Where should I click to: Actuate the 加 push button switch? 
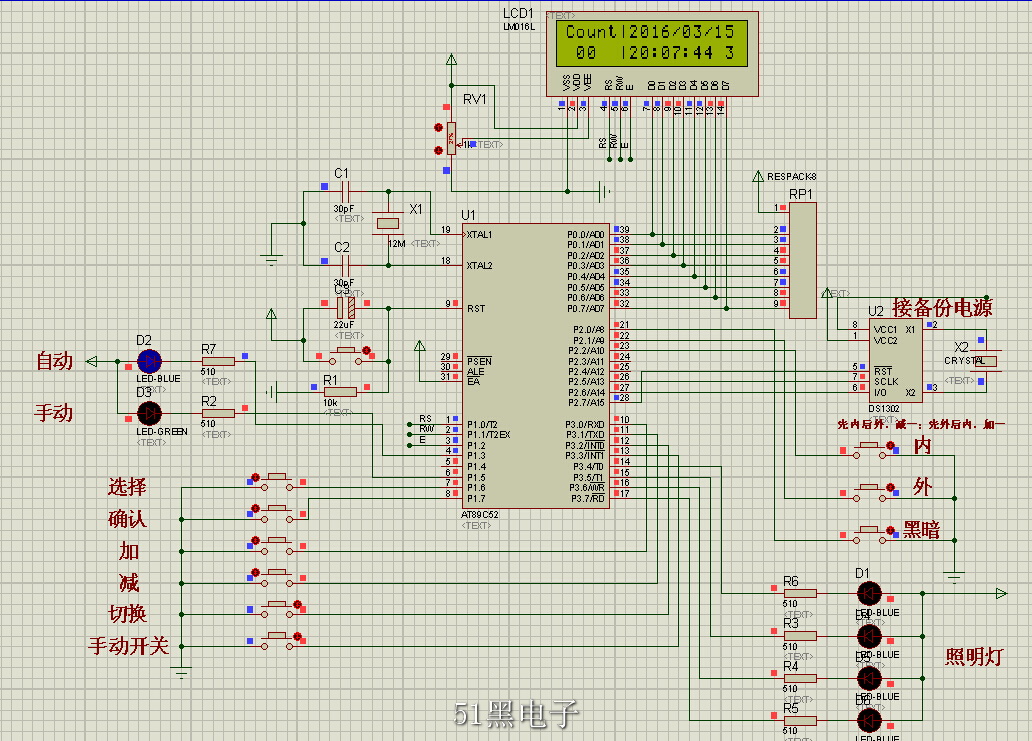click(x=276, y=546)
